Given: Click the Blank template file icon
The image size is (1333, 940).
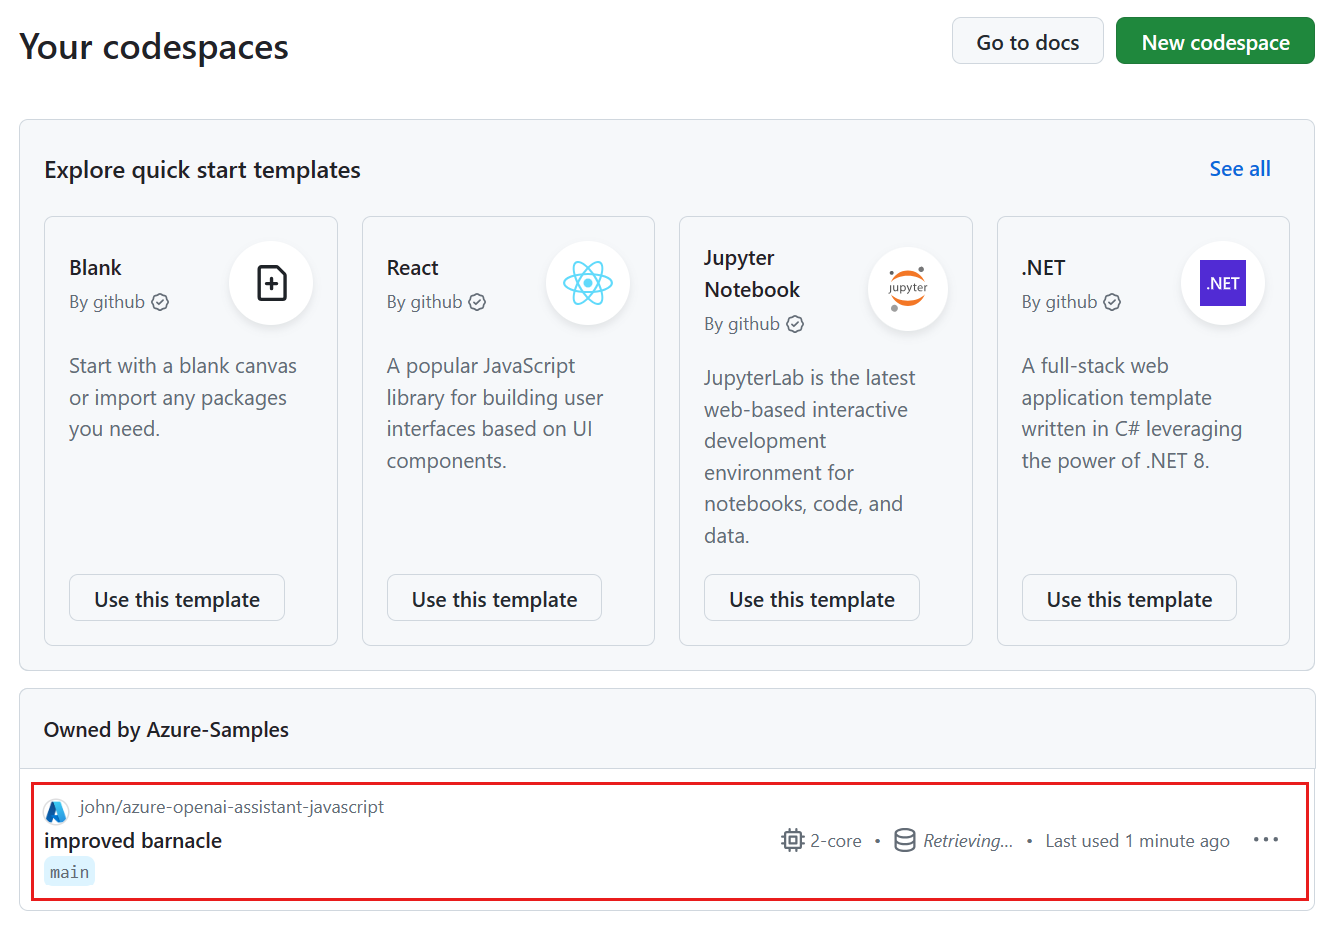Looking at the screenshot, I should (x=271, y=283).
